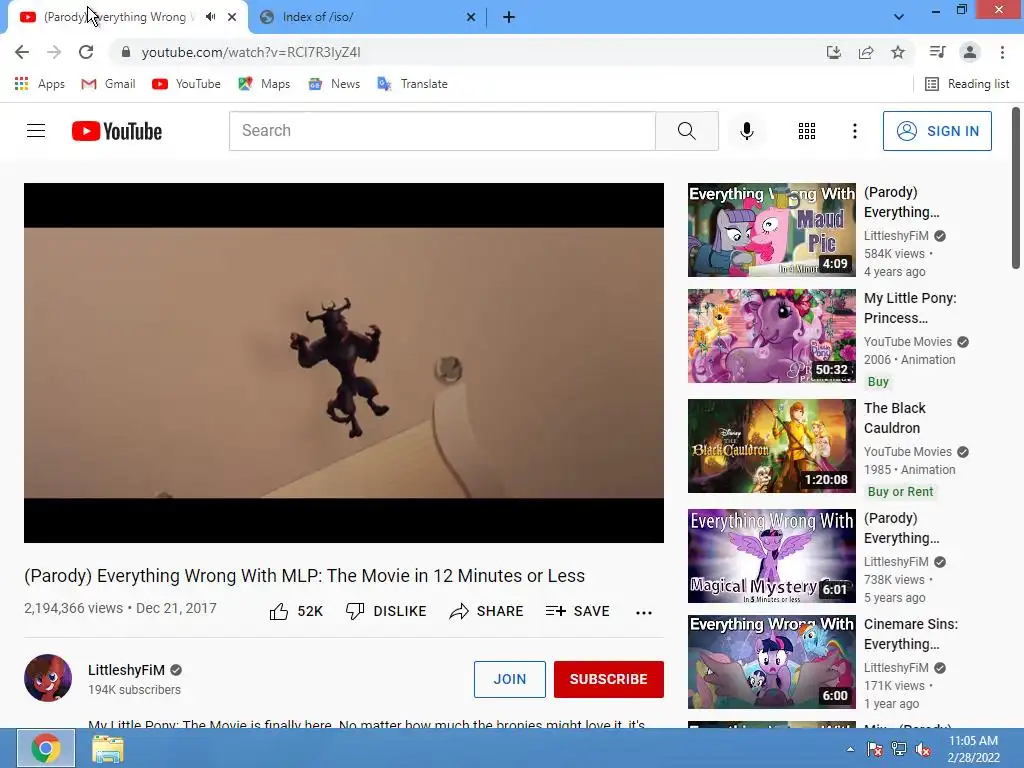Viewport: 1024px width, 768px height.
Task: Click SHARE under the video
Action: coord(487,611)
